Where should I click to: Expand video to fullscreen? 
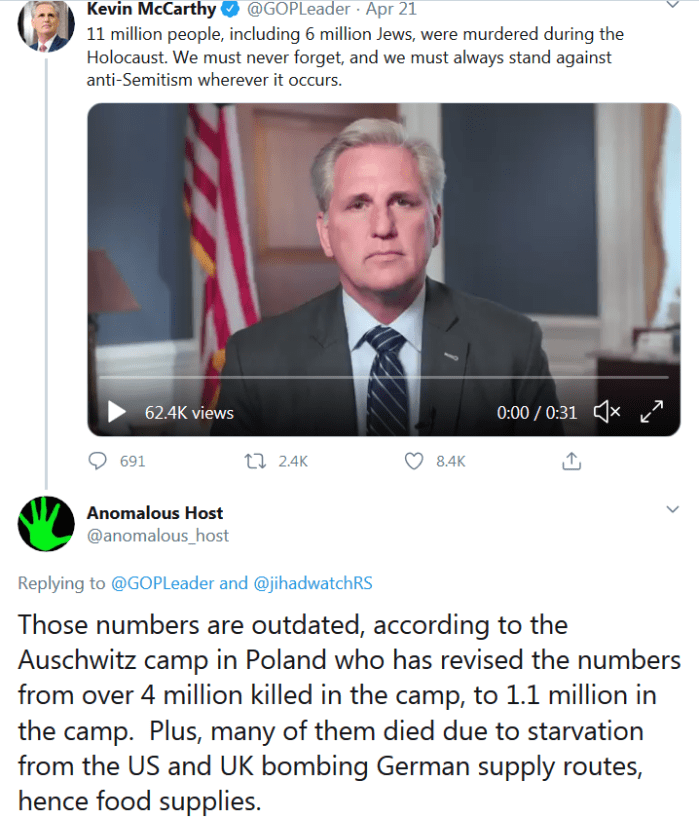pos(652,411)
